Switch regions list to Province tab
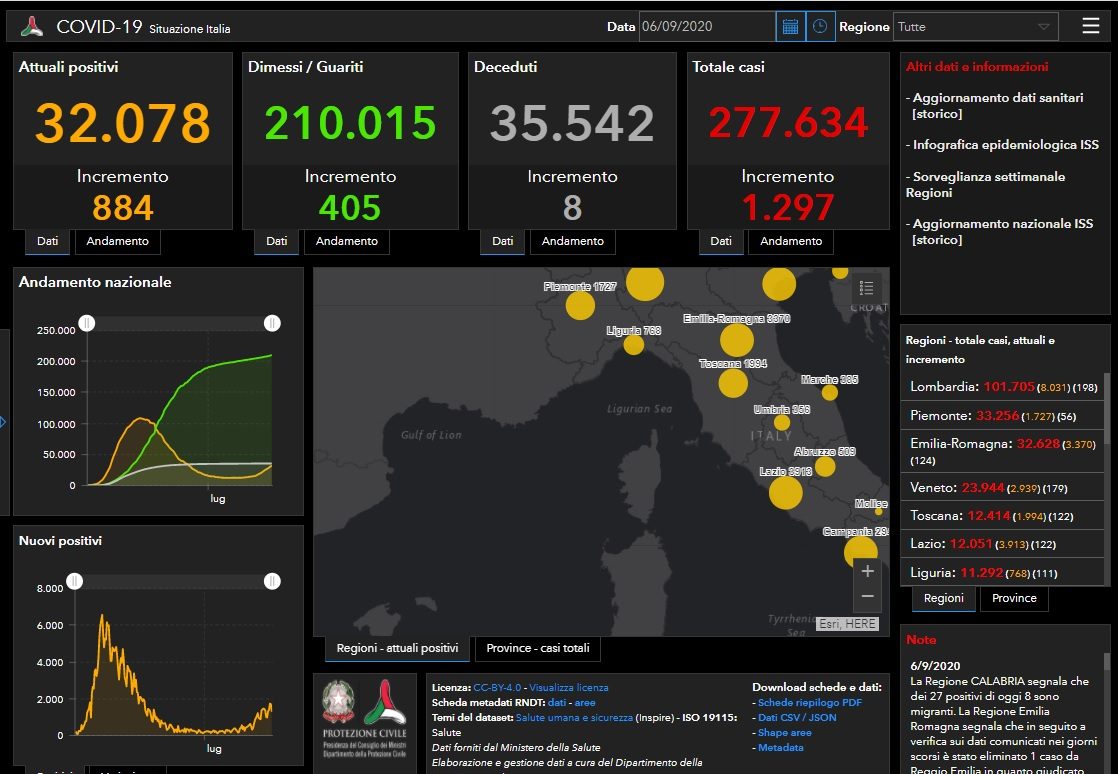Image resolution: width=1118 pixels, height=774 pixels. (x=1014, y=598)
